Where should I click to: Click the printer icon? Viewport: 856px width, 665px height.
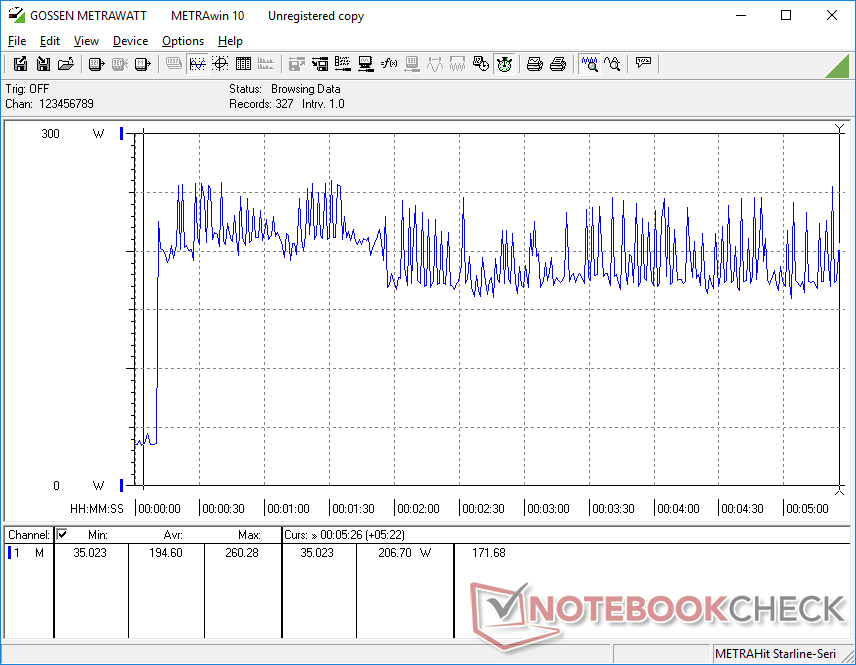(557, 64)
